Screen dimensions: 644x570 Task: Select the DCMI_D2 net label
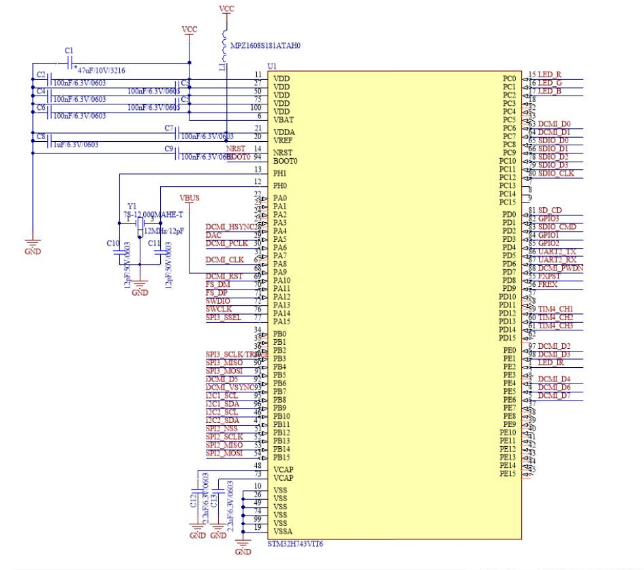(x=554, y=346)
